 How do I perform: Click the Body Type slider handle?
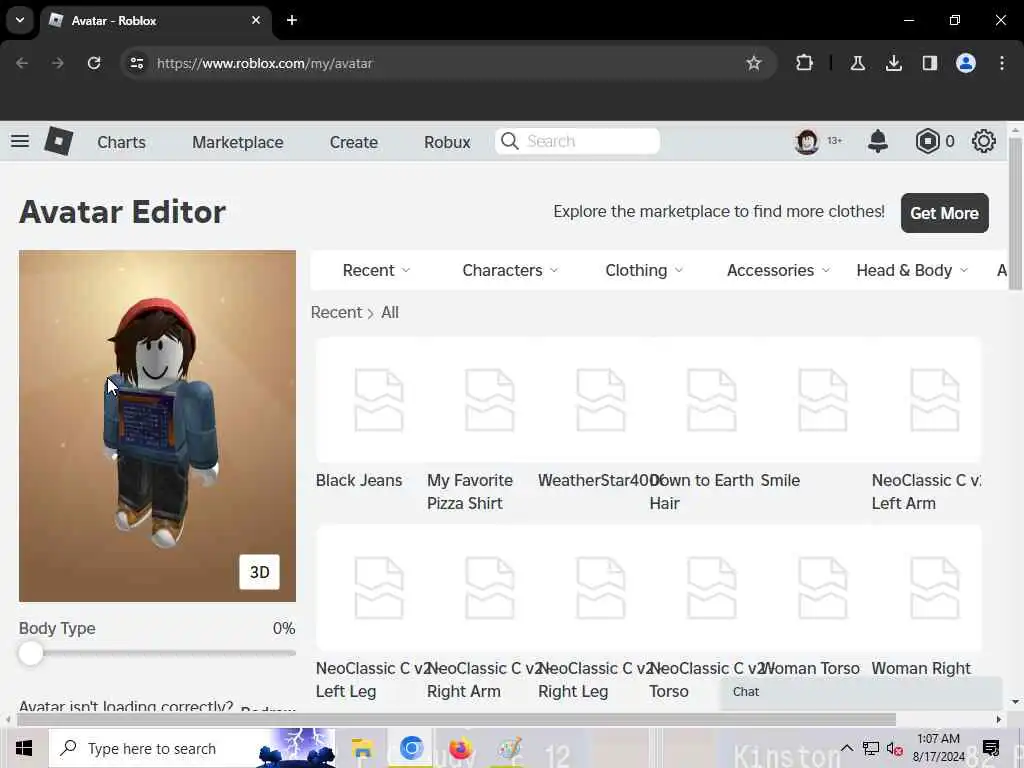tap(31, 653)
